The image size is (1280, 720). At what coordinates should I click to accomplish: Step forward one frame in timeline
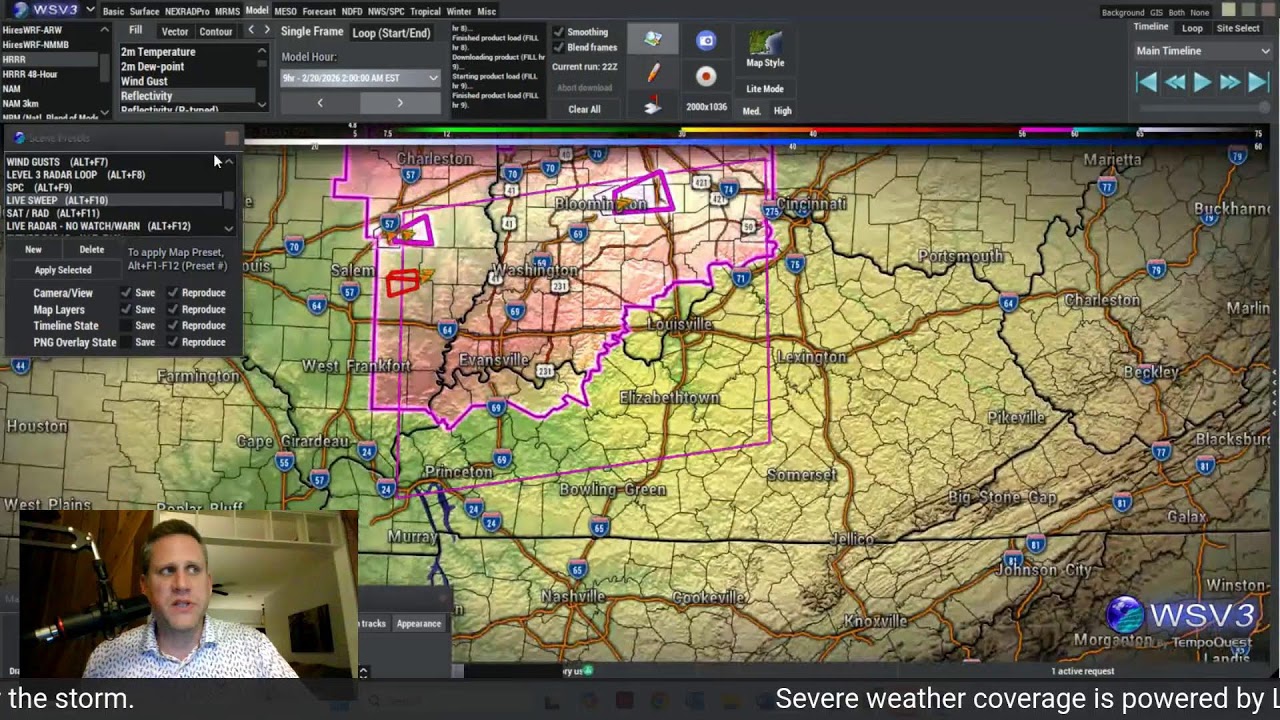pos(1230,83)
